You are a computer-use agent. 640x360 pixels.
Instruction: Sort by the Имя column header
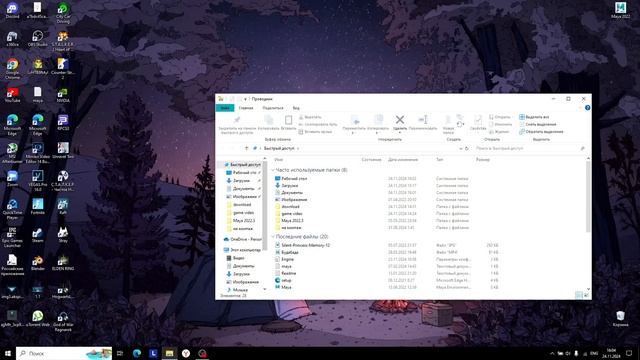279,160
